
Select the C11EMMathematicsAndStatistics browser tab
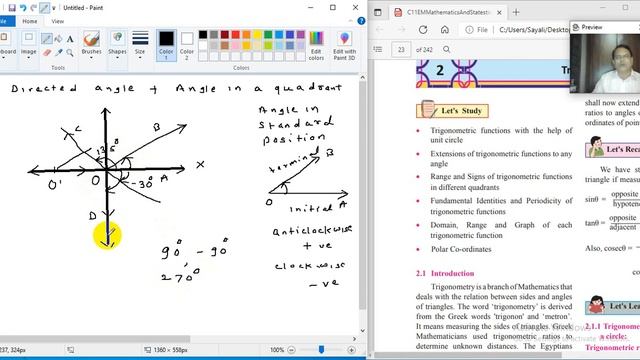click(448, 13)
